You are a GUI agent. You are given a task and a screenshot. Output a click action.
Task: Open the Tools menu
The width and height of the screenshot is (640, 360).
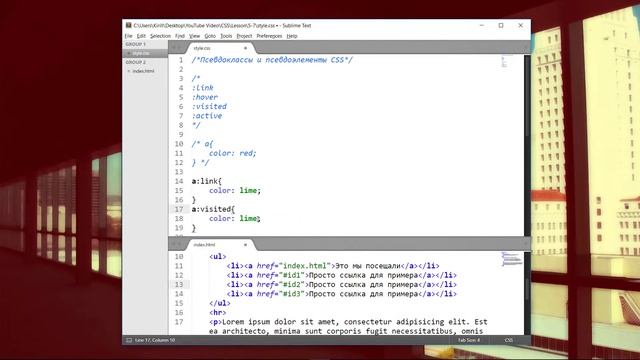[226, 36]
